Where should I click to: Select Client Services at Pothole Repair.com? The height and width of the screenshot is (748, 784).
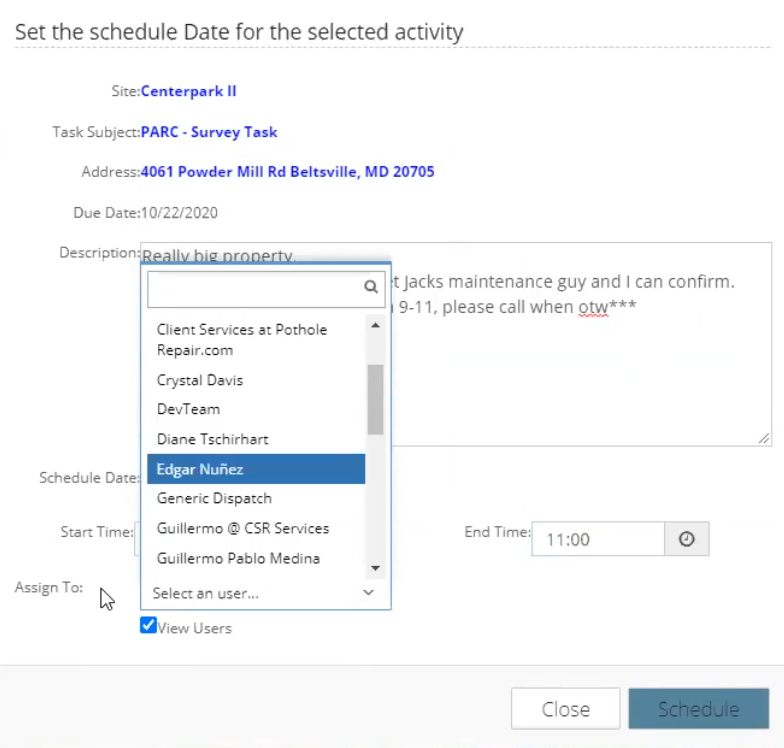tap(256, 340)
